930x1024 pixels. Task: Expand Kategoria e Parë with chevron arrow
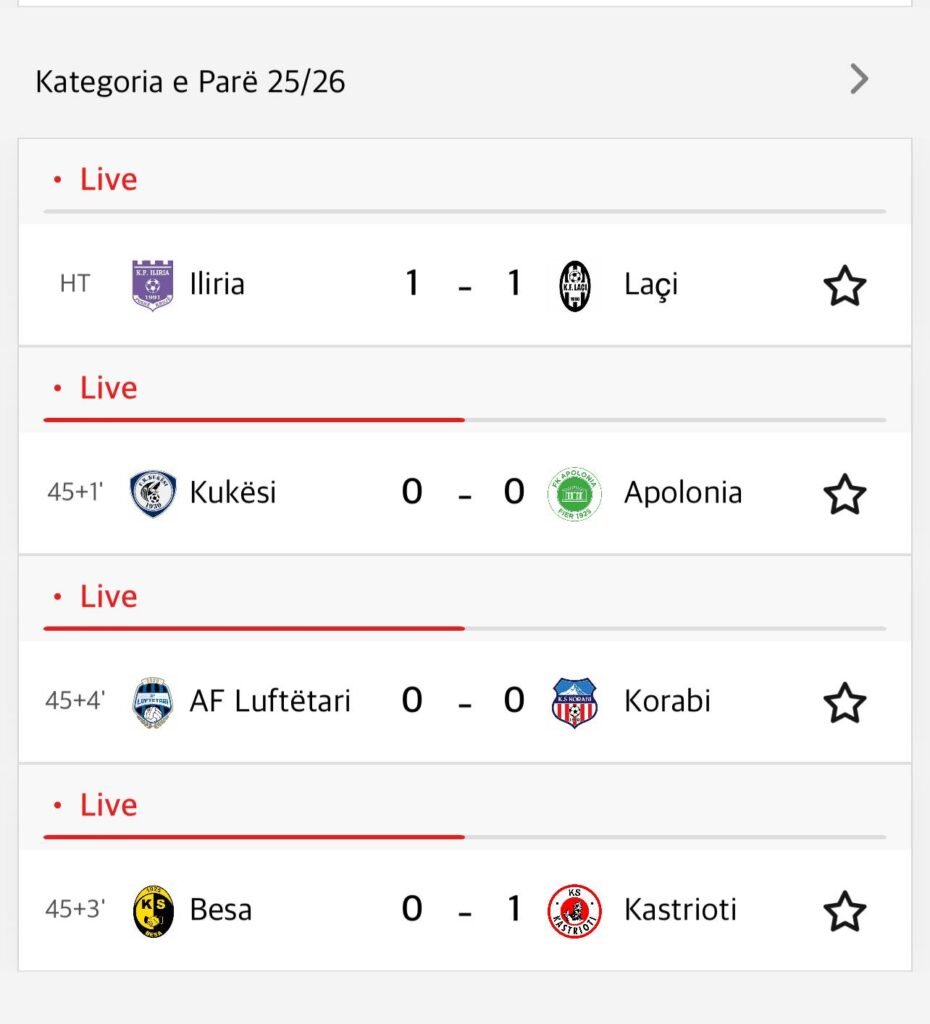(x=858, y=79)
